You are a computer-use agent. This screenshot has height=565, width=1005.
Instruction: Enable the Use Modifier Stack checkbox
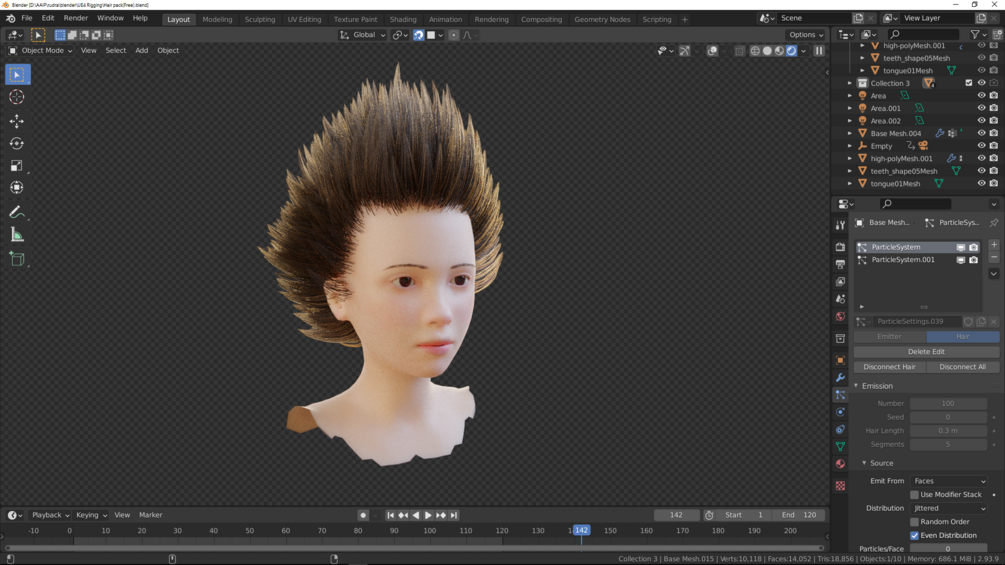pyautogui.click(x=914, y=495)
